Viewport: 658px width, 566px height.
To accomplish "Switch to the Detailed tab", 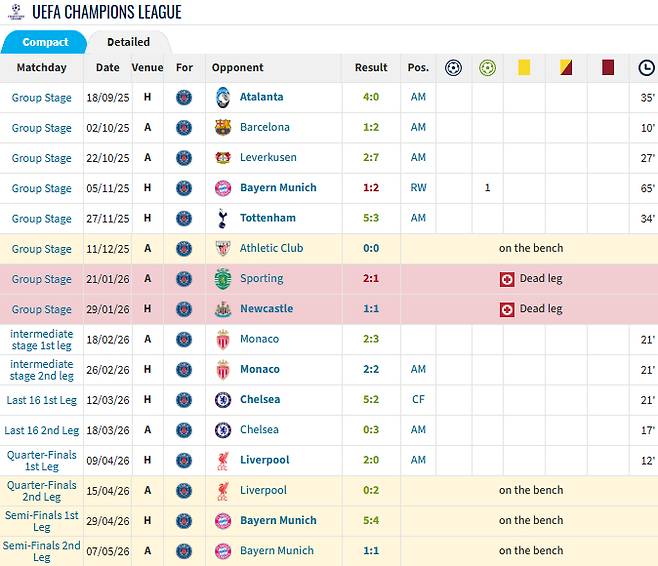I will click(x=128, y=42).
